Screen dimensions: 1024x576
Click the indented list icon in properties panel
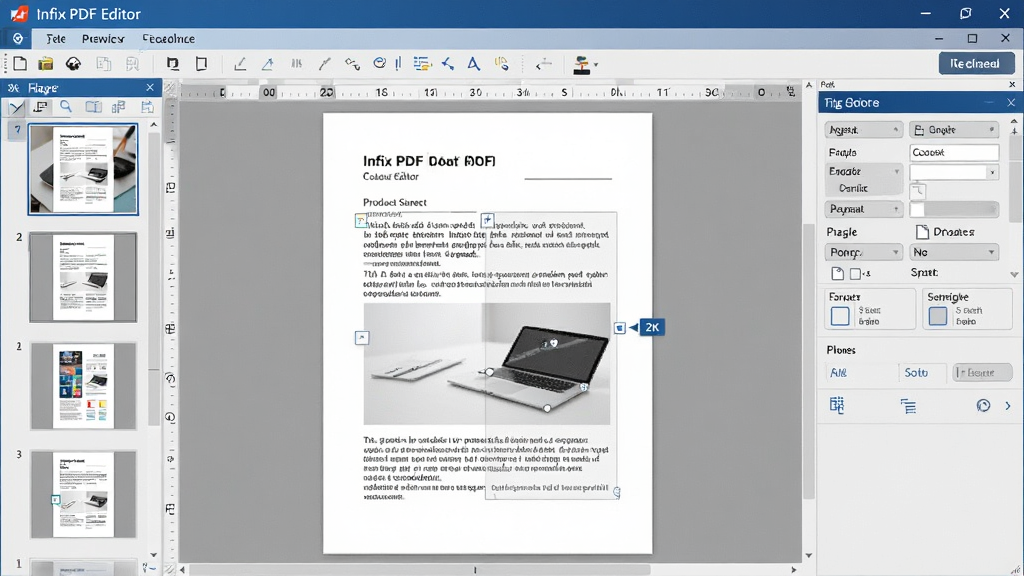(908, 406)
